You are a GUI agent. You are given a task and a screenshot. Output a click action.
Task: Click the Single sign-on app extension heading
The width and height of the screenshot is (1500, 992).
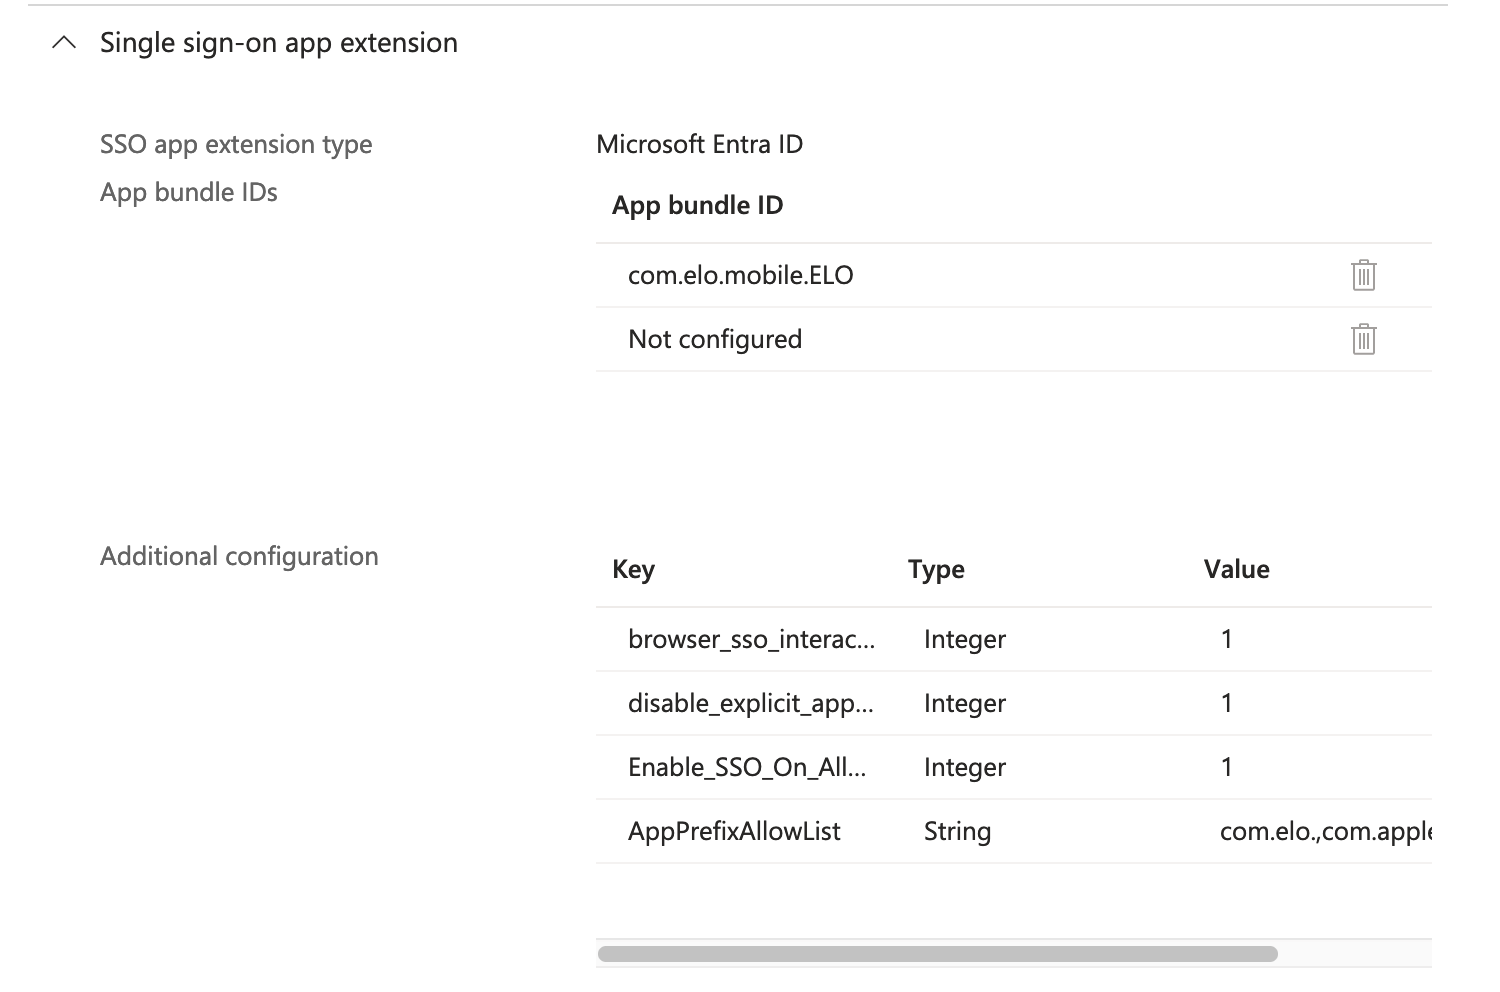click(x=279, y=43)
